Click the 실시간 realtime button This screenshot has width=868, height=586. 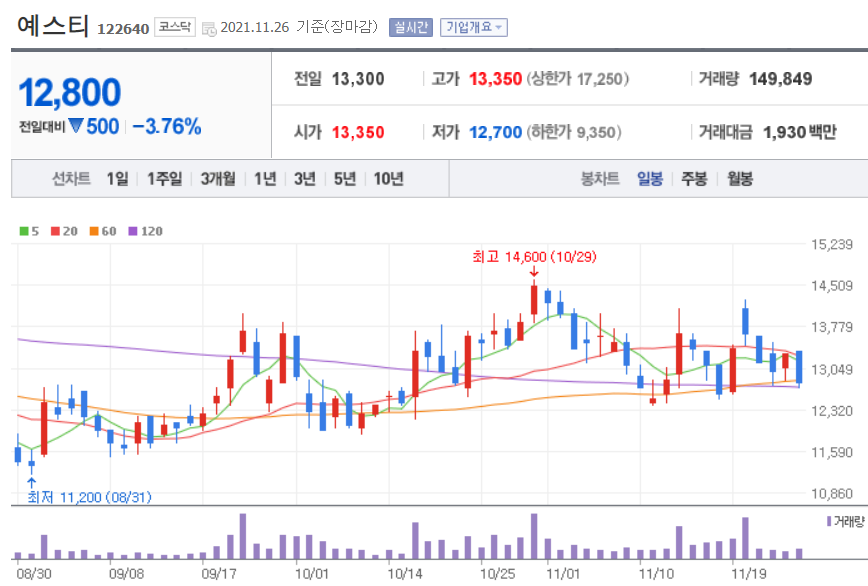click(411, 27)
